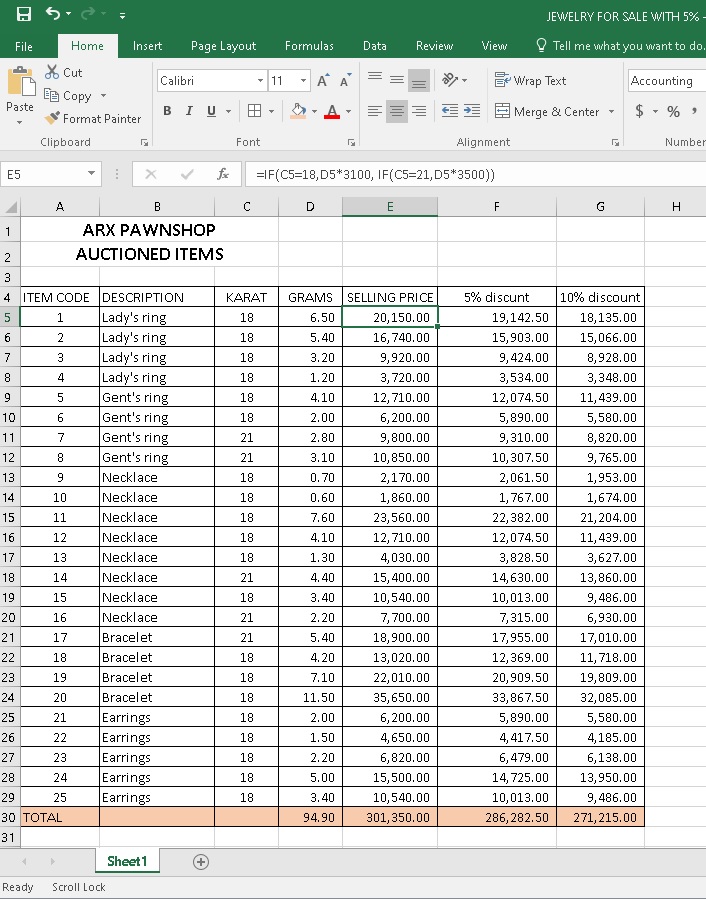Select the total cell 301,350.00
This screenshot has width=706, height=899.
tap(390, 817)
